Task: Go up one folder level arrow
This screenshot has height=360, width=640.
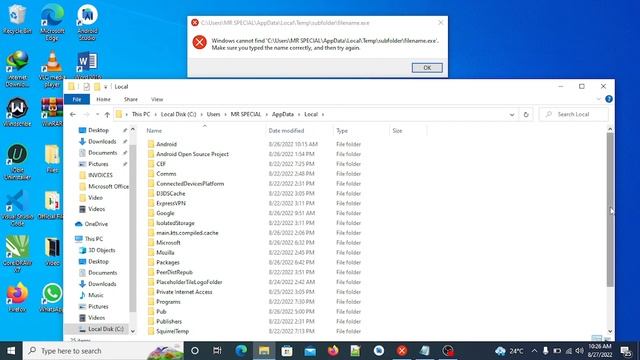Action: [107, 115]
